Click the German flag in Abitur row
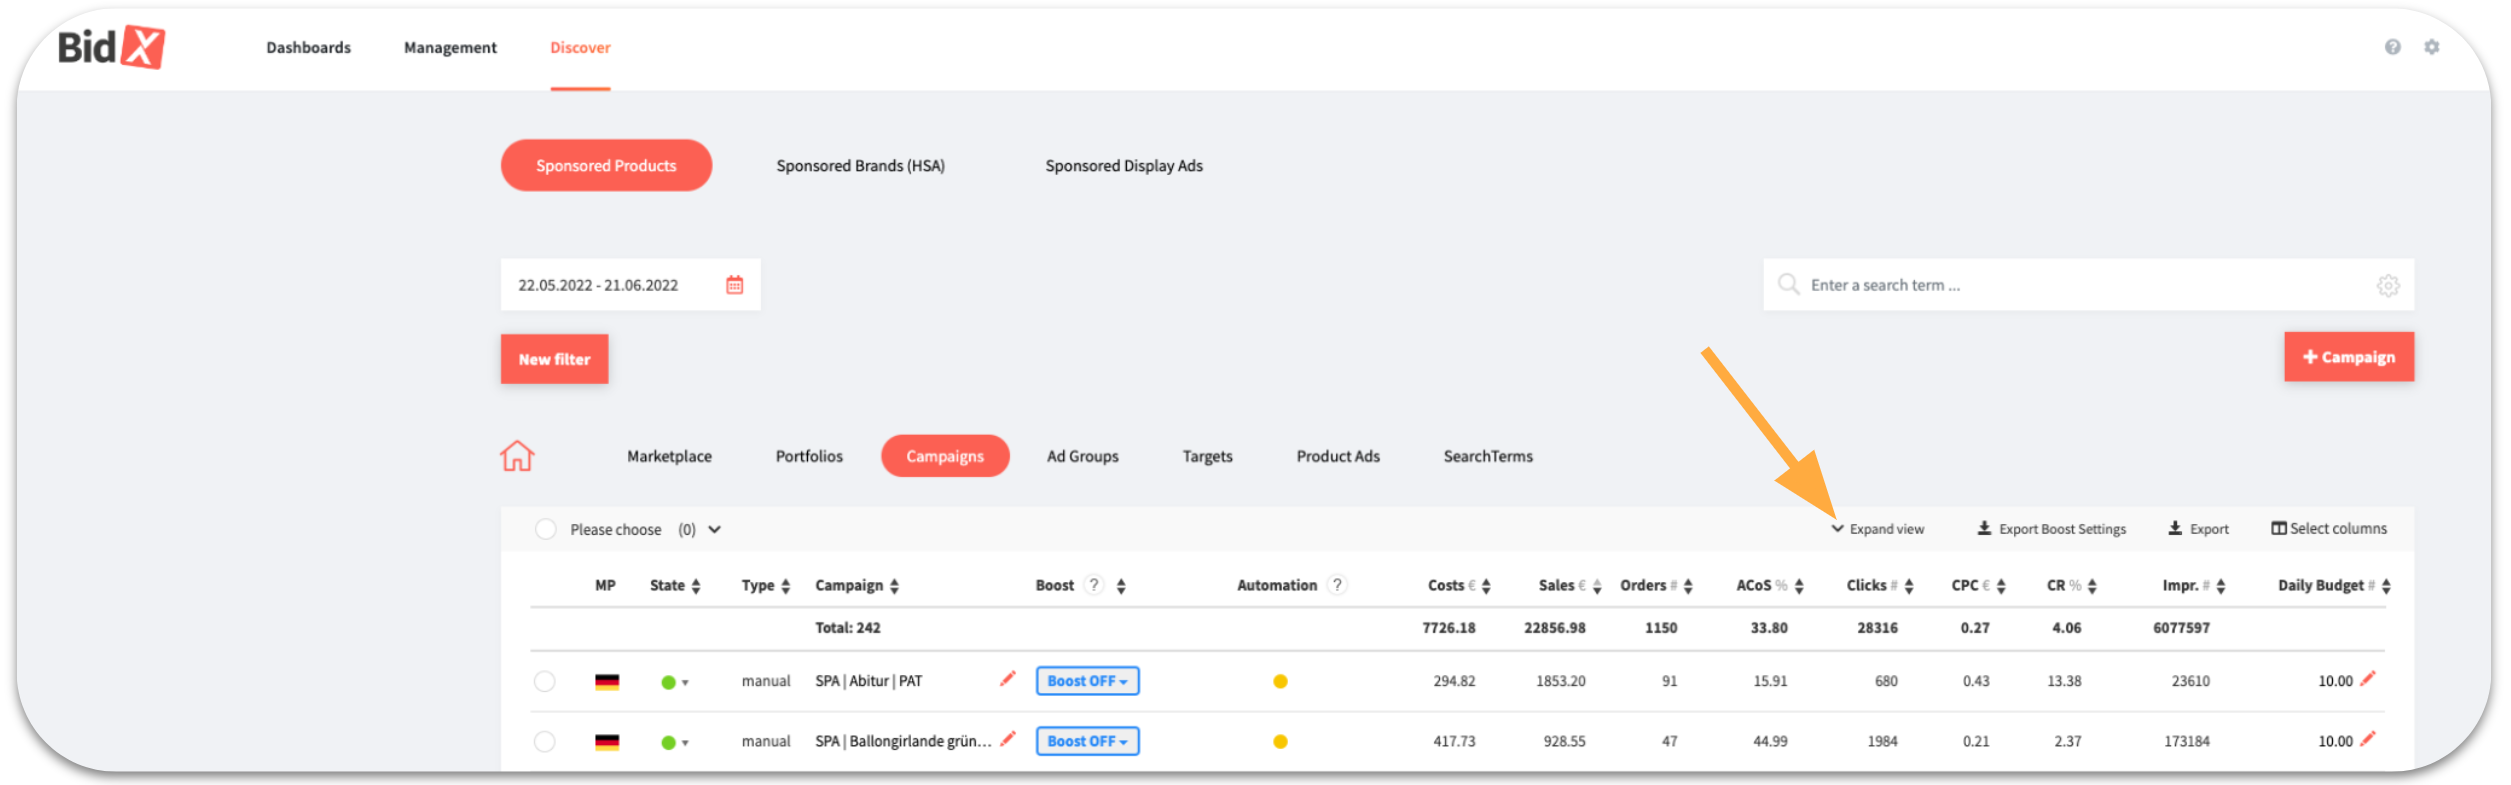2511x785 pixels. (607, 682)
